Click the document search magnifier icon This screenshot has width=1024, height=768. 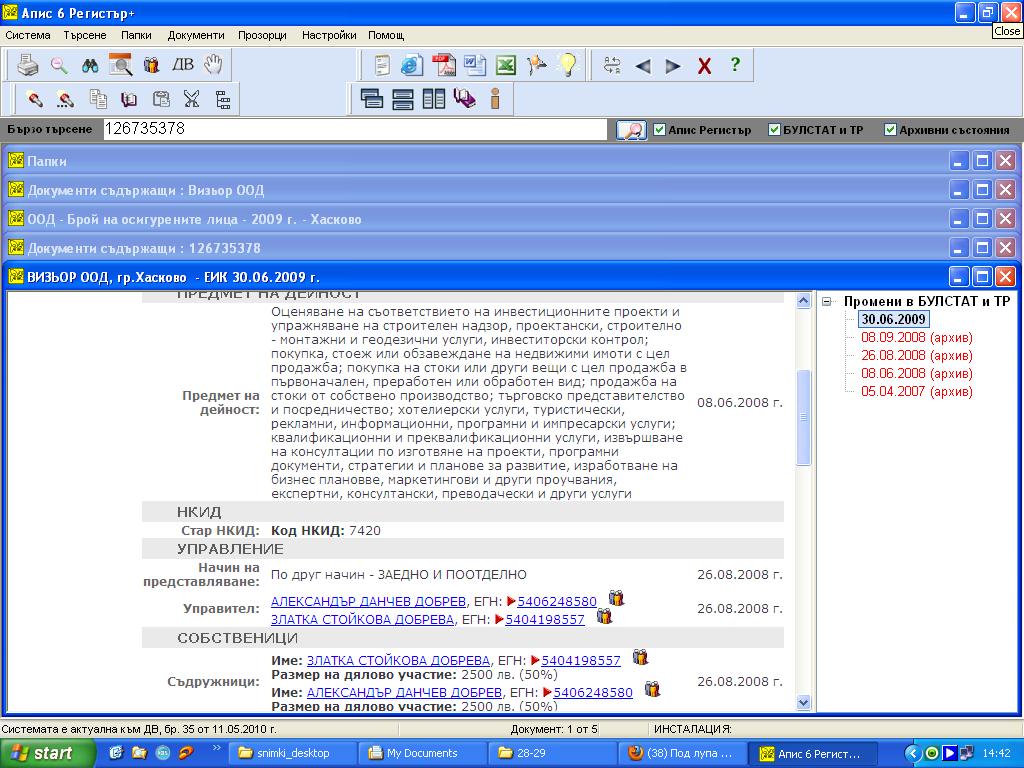point(120,65)
